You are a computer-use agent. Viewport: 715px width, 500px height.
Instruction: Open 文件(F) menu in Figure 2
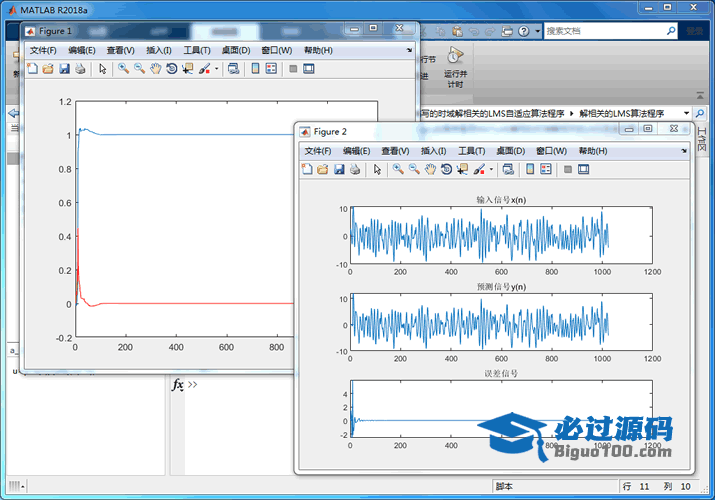tap(318, 151)
